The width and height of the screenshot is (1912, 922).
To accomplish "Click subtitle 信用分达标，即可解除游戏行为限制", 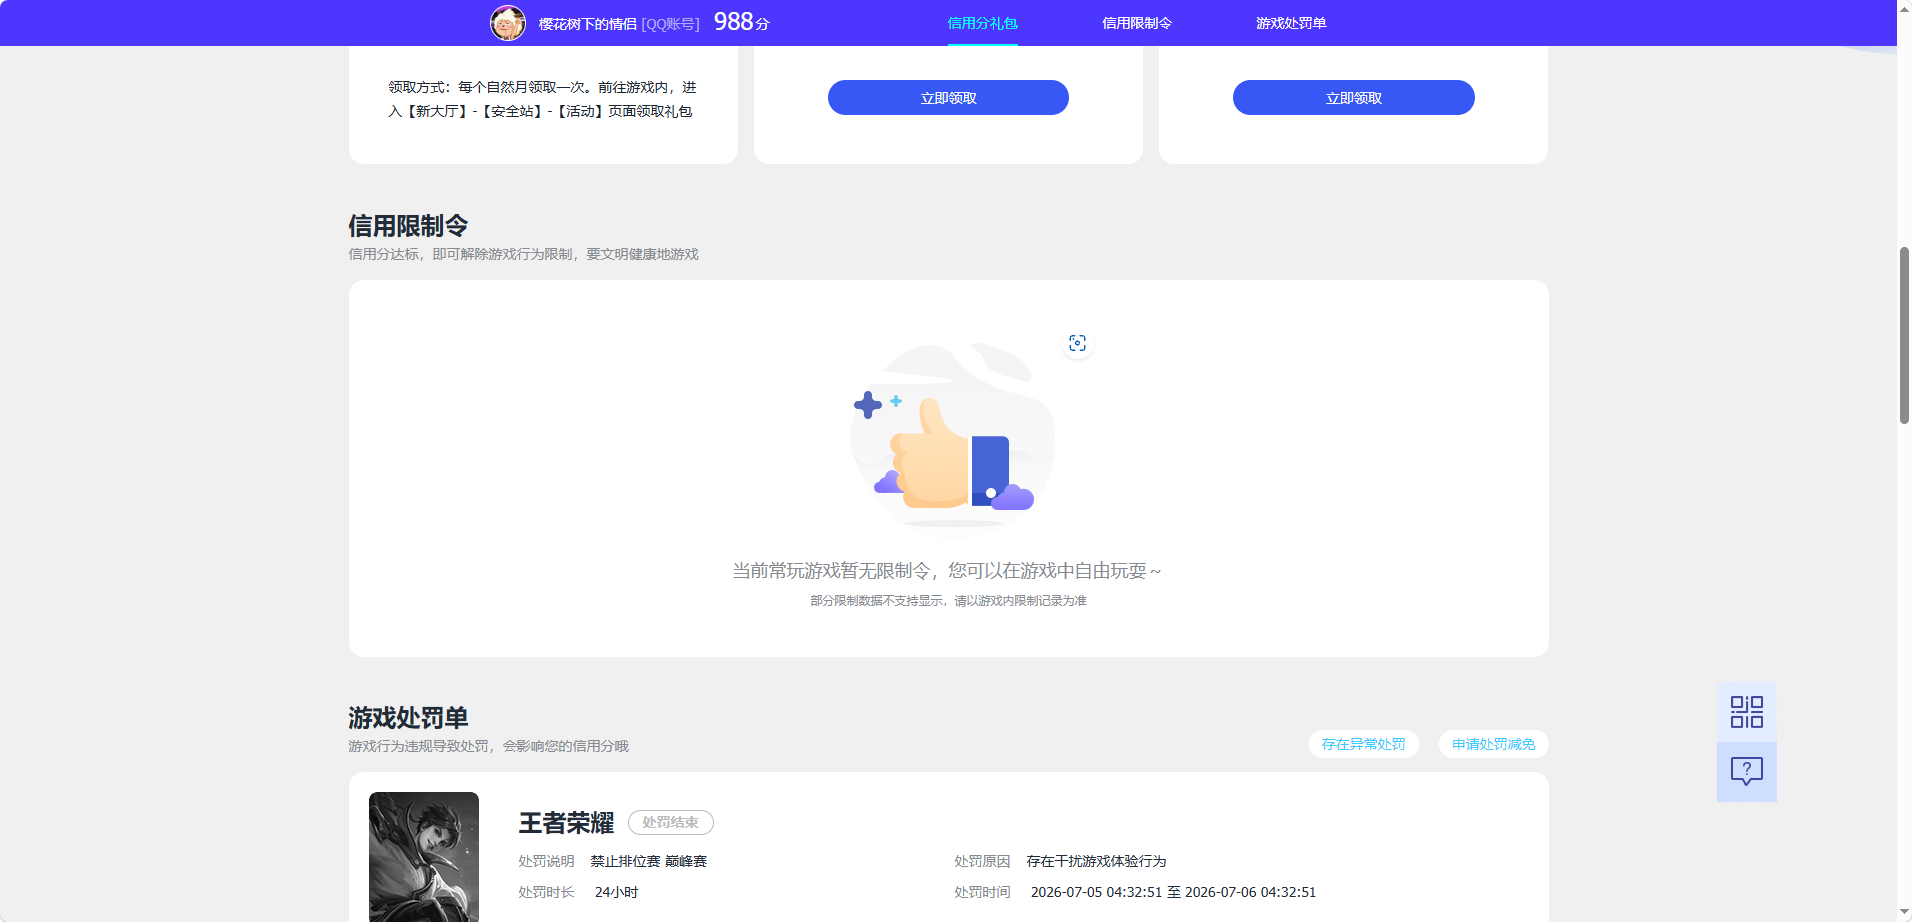I will 523,254.
